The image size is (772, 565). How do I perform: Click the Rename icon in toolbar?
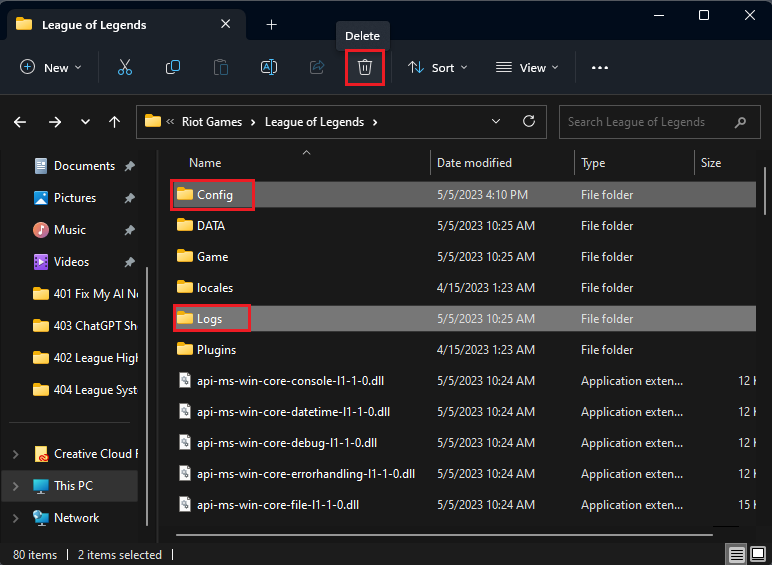[269, 68]
